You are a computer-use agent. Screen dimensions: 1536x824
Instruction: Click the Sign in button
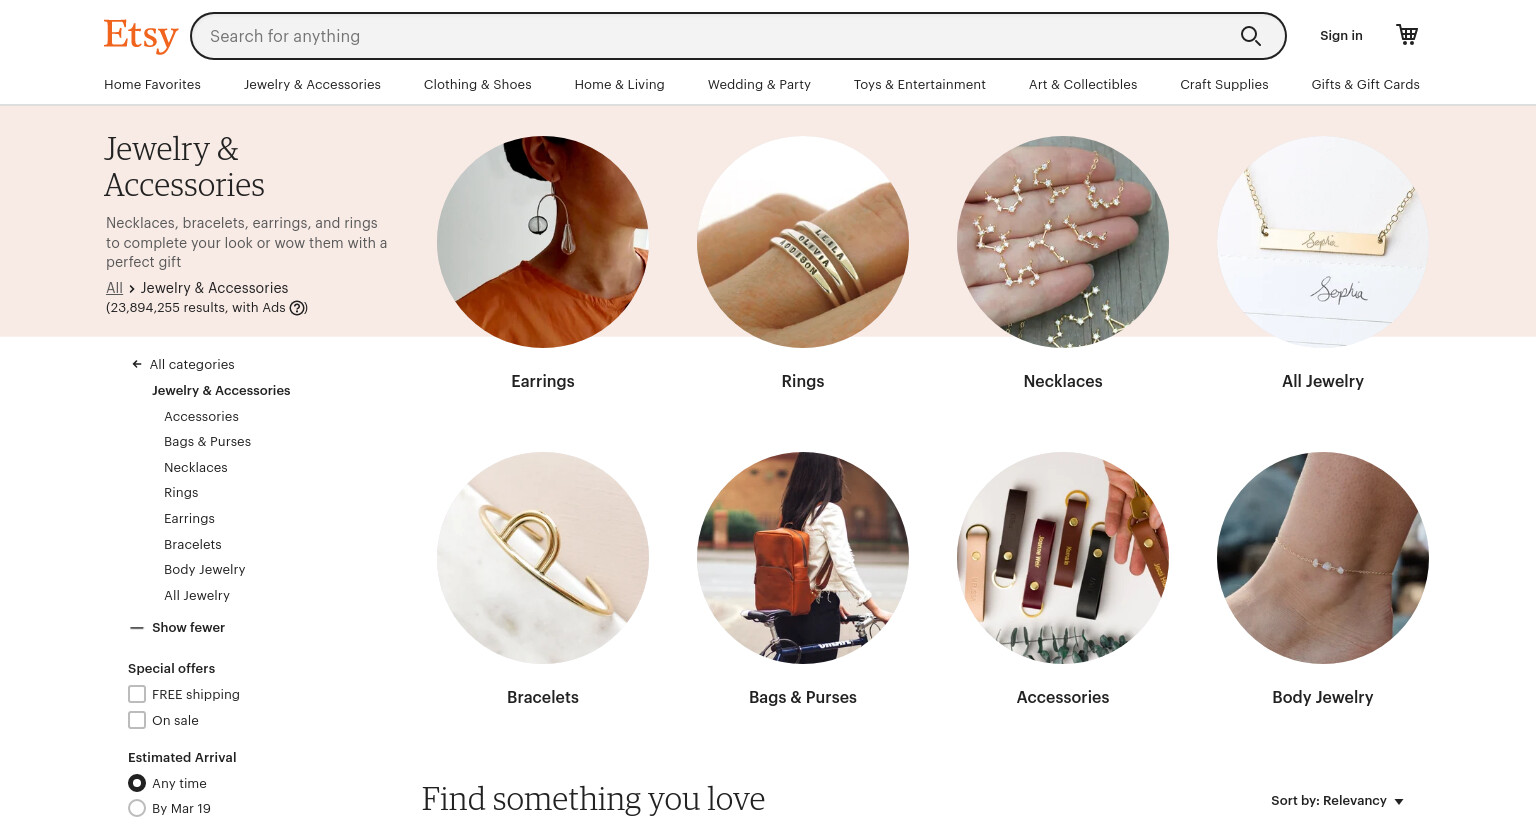click(1341, 35)
